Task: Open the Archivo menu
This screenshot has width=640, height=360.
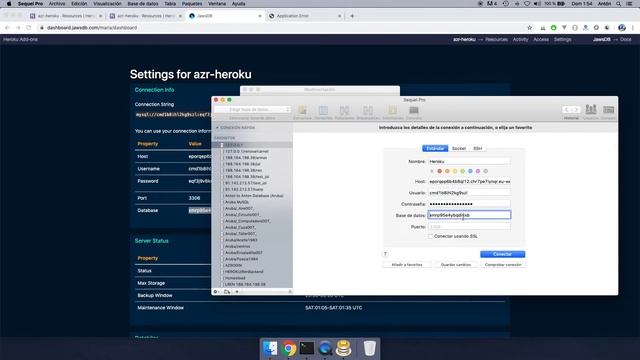Action: click(57, 4)
